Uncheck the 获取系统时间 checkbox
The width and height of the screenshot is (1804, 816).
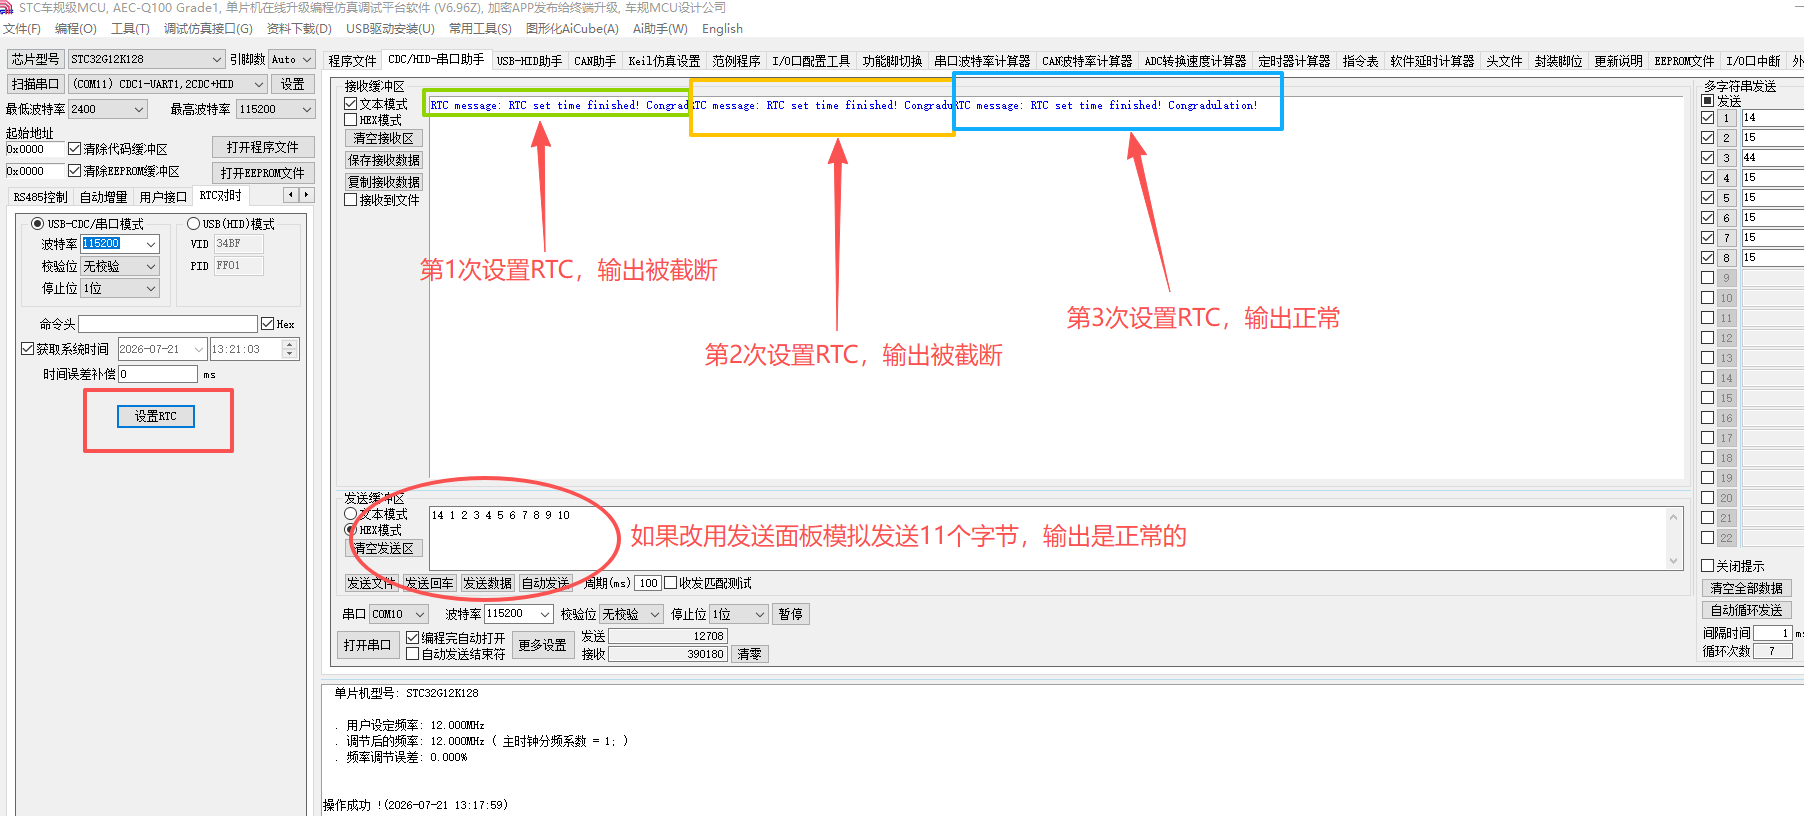coord(27,349)
